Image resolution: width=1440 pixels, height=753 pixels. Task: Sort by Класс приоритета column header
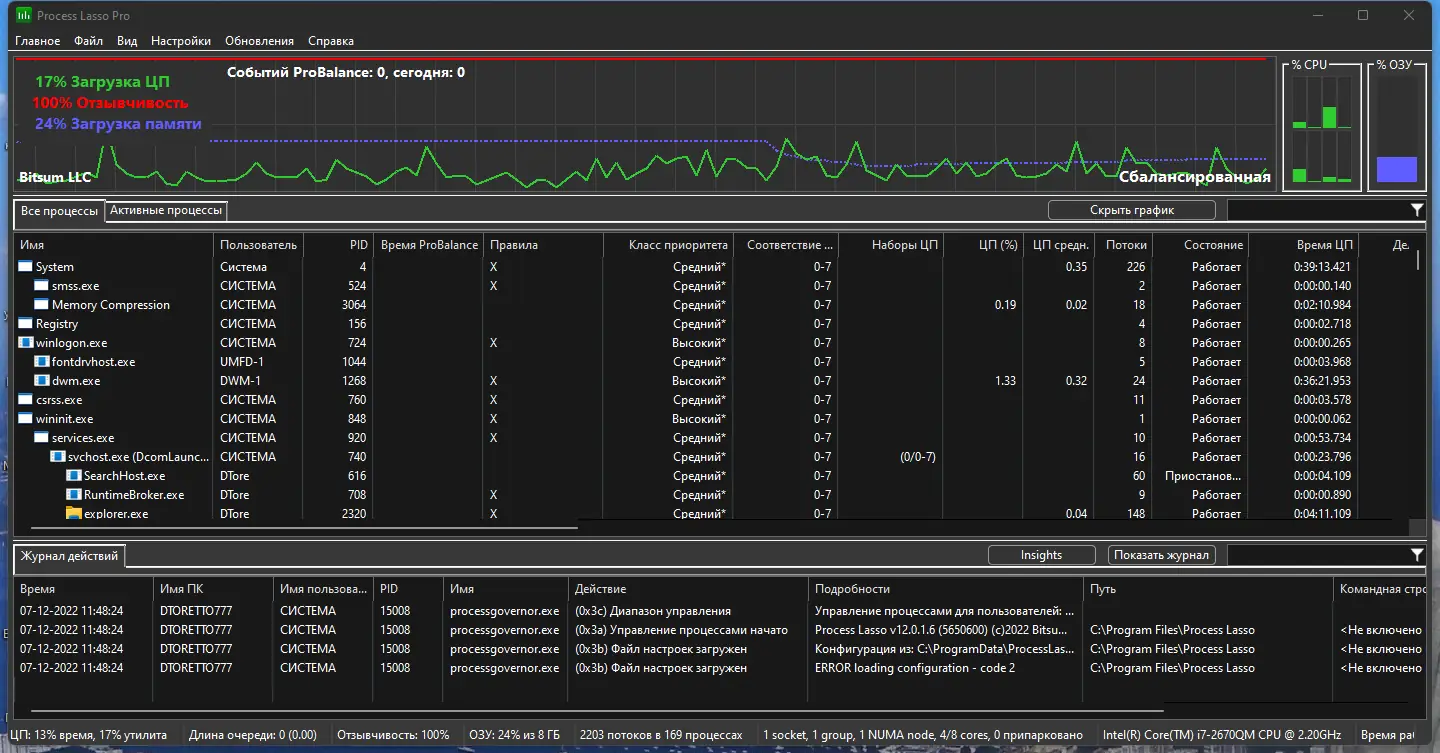pos(668,245)
